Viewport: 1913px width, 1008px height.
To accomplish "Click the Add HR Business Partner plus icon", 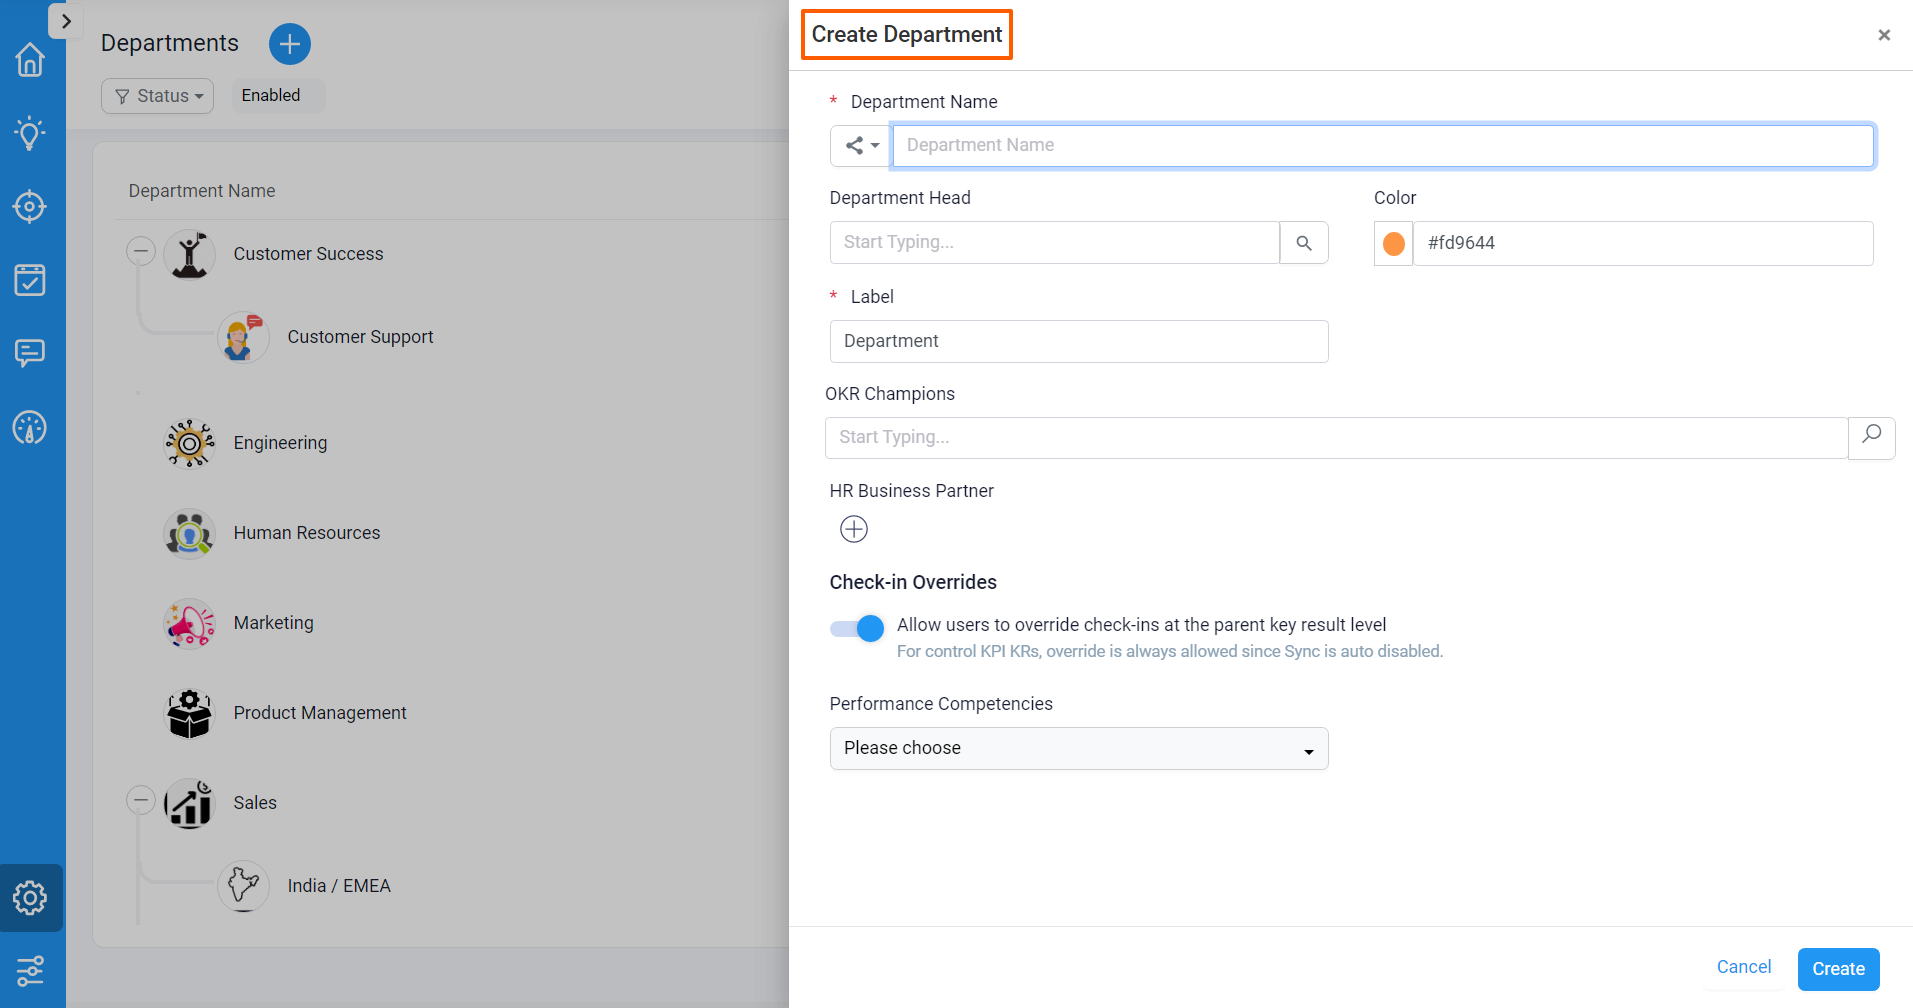I will tap(854, 529).
